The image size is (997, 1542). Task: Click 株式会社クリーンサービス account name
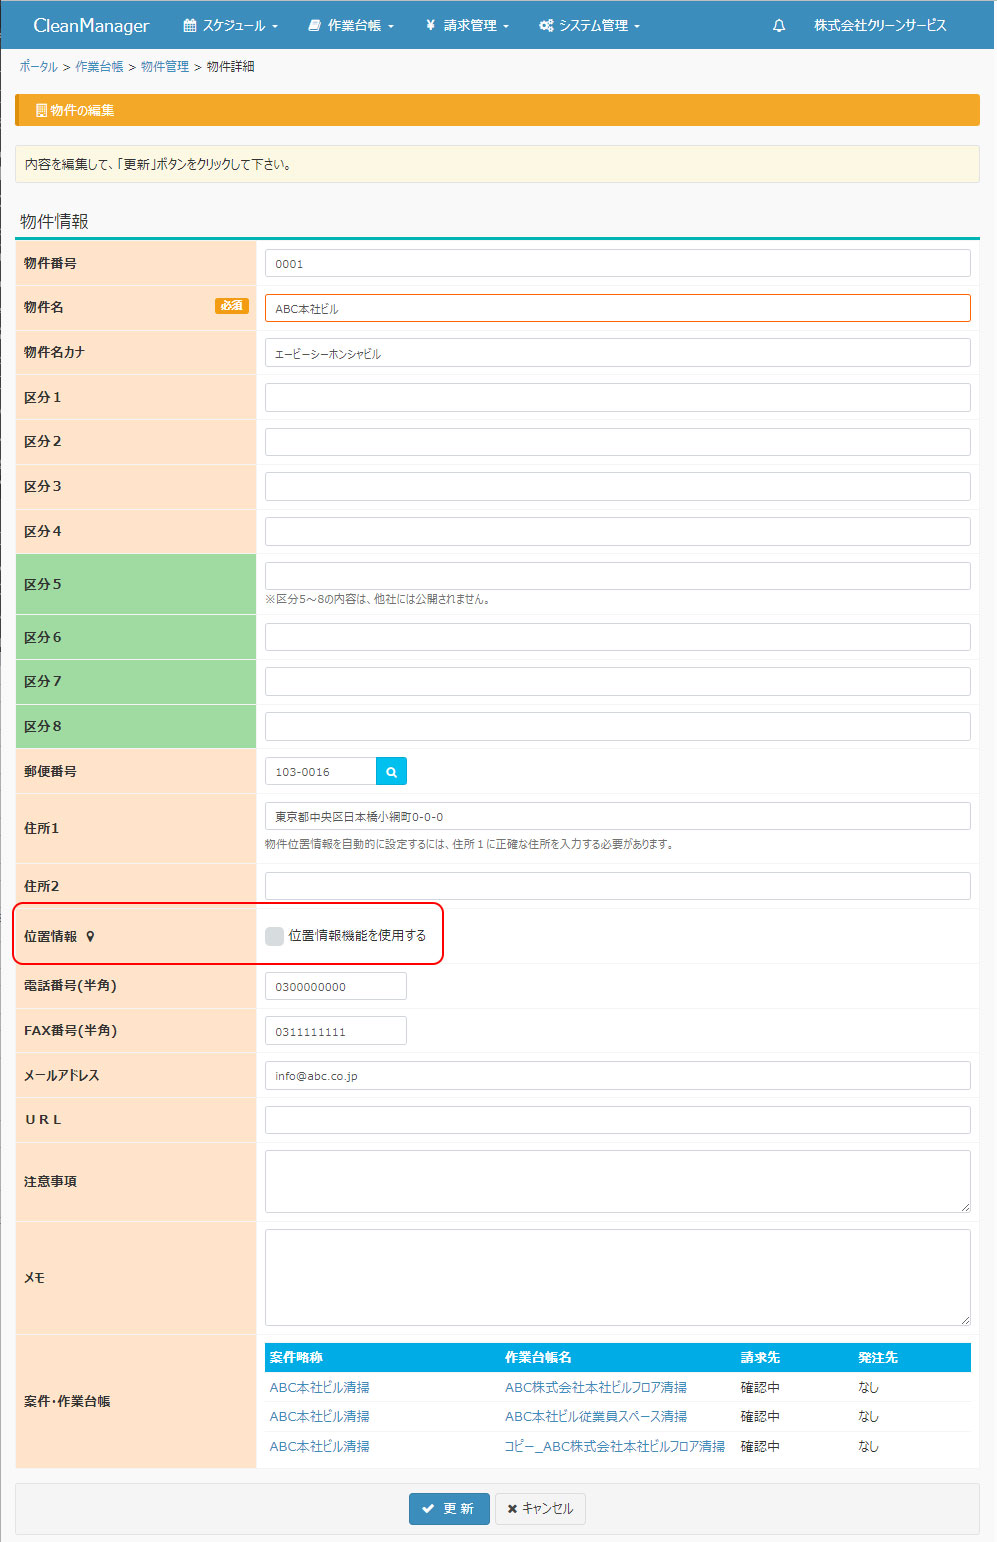(x=880, y=25)
